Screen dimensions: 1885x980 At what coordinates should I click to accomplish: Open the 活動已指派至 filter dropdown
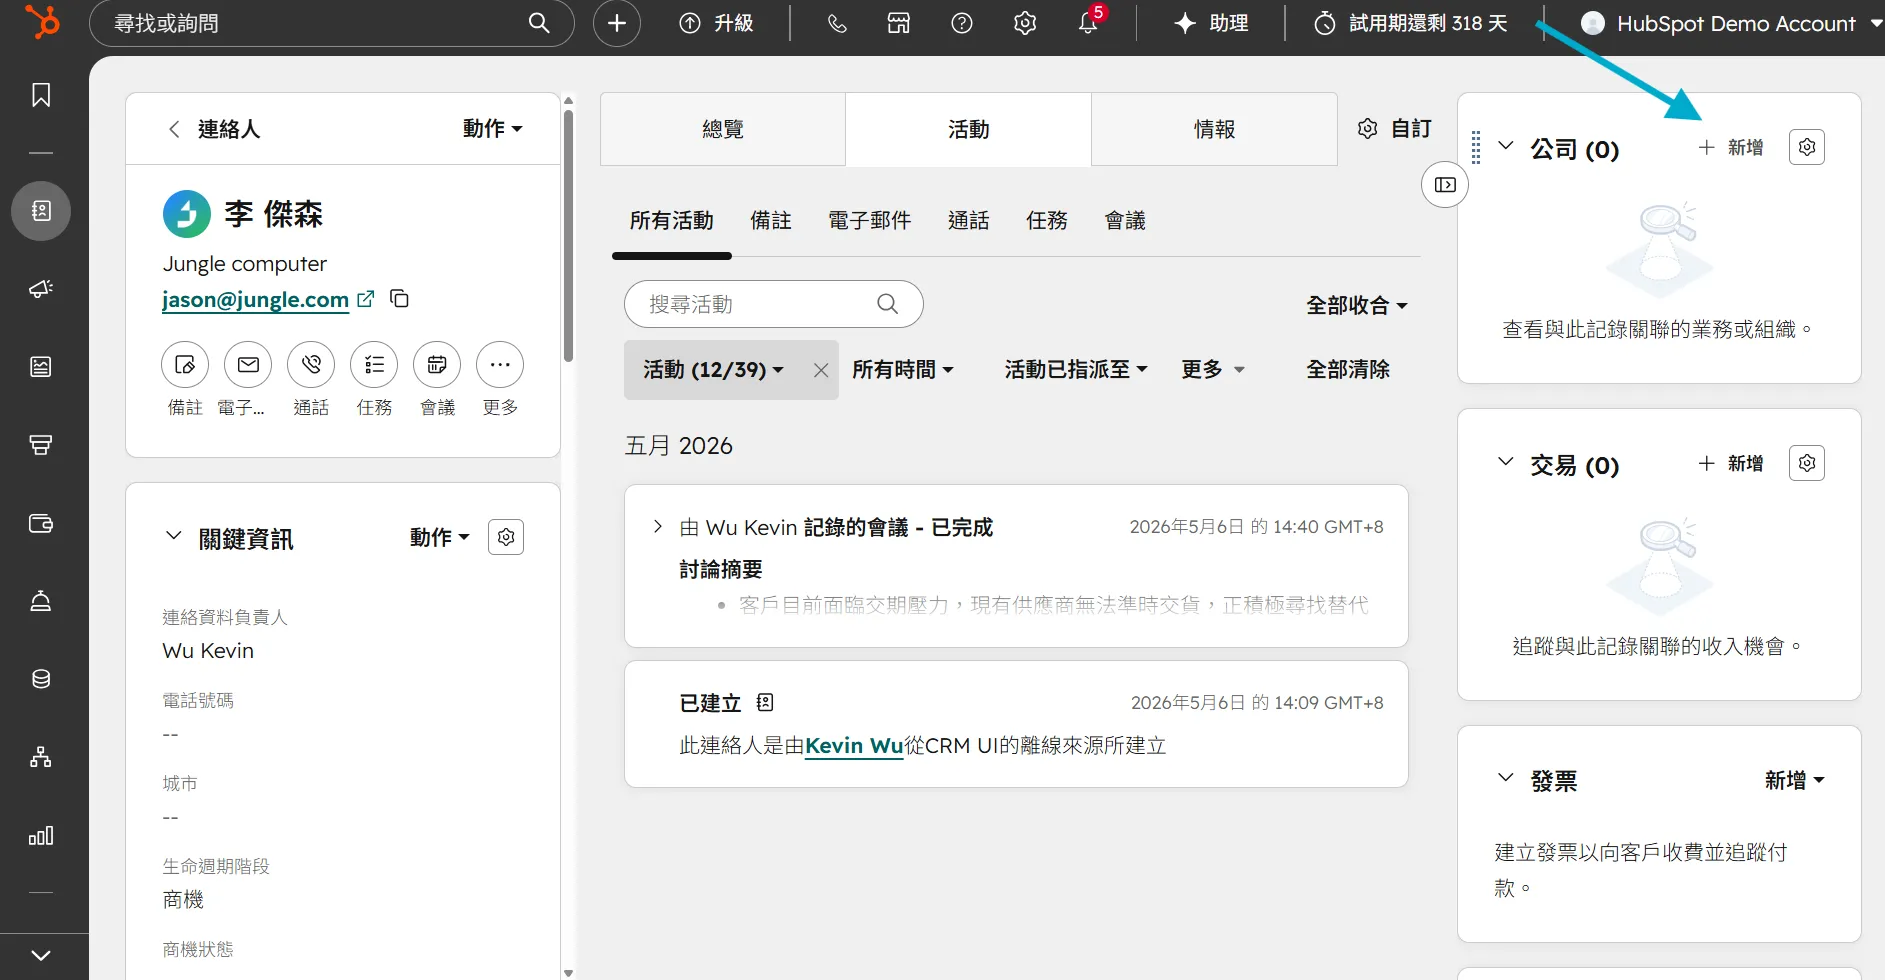(1076, 370)
